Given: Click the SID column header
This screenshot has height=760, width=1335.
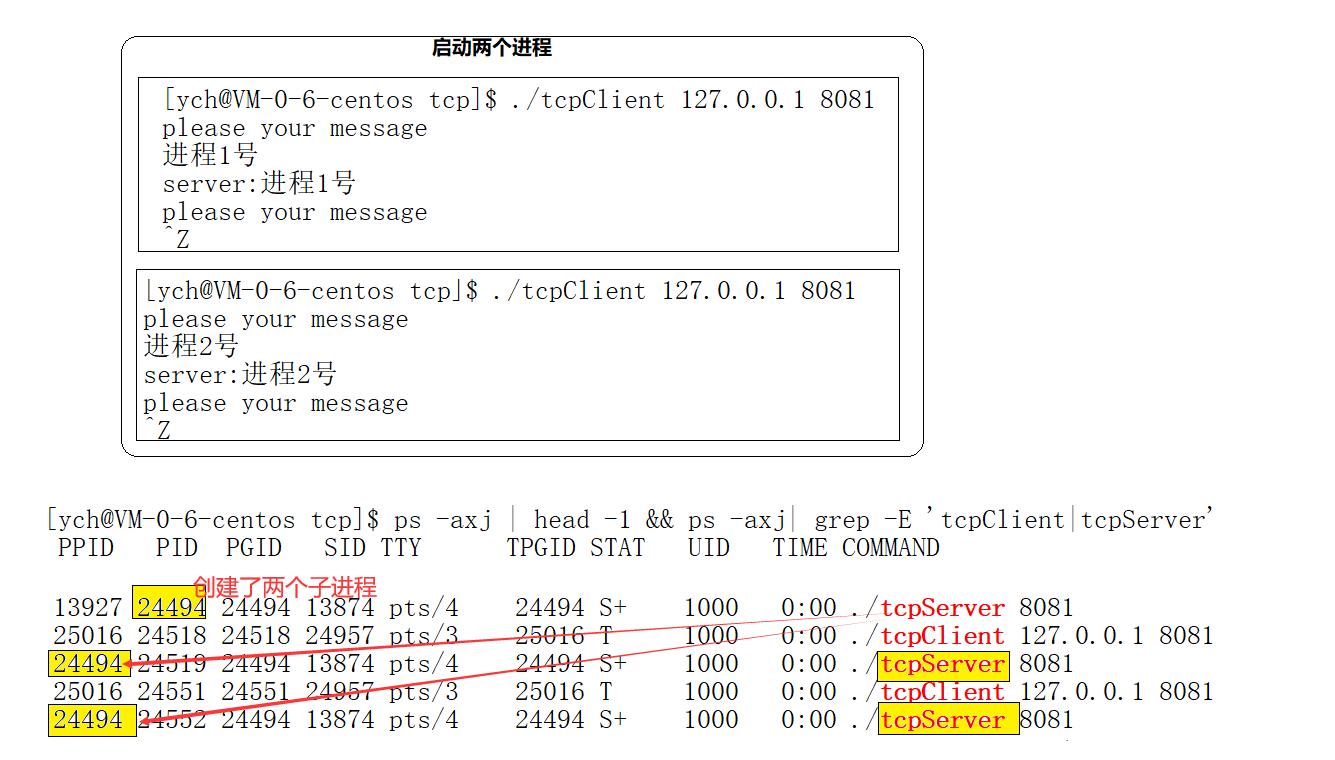Looking at the screenshot, I should tap(345, 548).
